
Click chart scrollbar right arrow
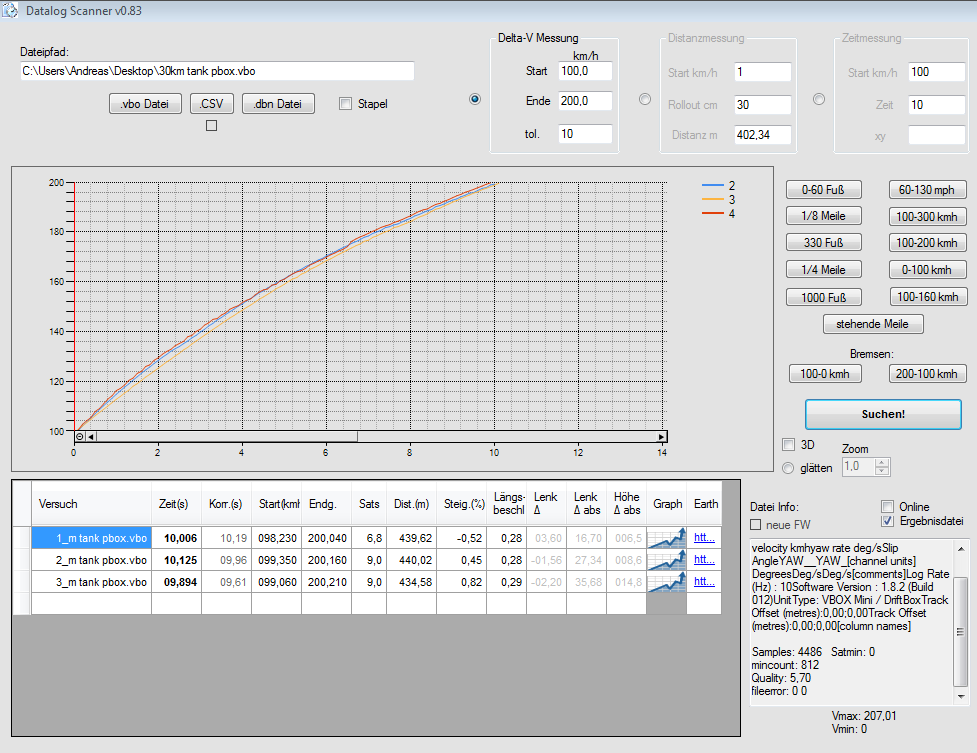coord(661,437)
